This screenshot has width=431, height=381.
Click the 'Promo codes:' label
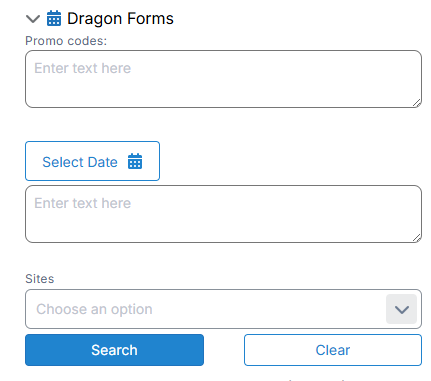pos(66,41)
